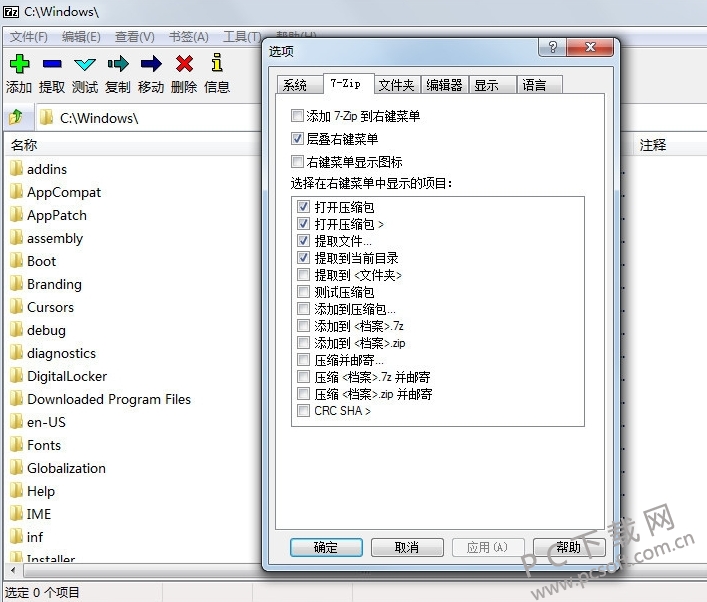Click the 确定 button
The image size is (707, 602).
pyautogui.click(x=326, y=547)
